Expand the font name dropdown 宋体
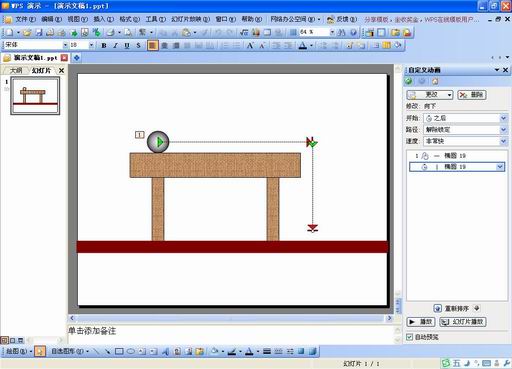512x369 pixels. coord(65,45)
